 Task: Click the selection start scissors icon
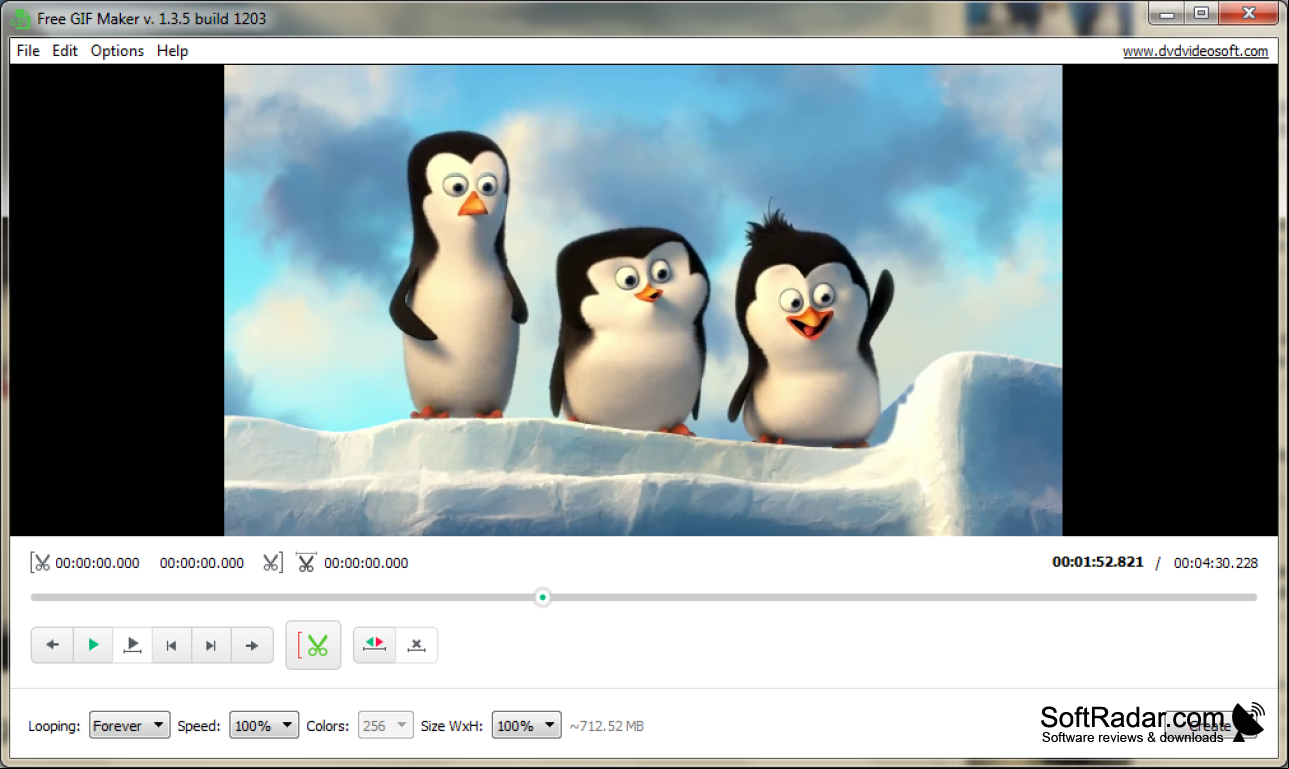pos(40,562)
